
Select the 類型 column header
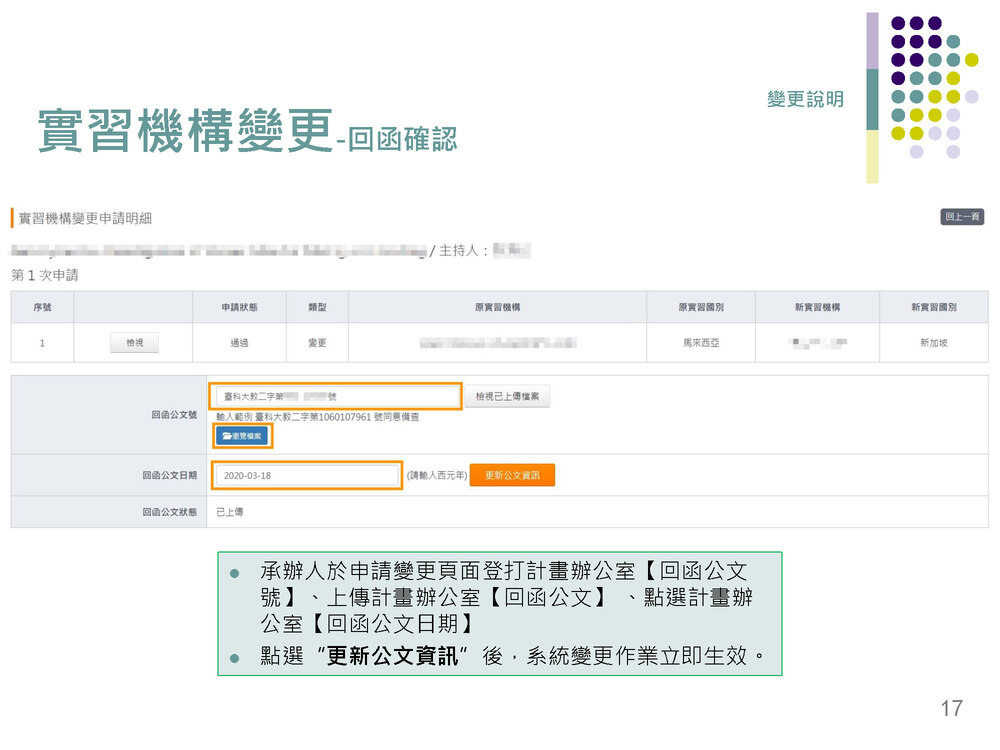click(x=317, y=307)
